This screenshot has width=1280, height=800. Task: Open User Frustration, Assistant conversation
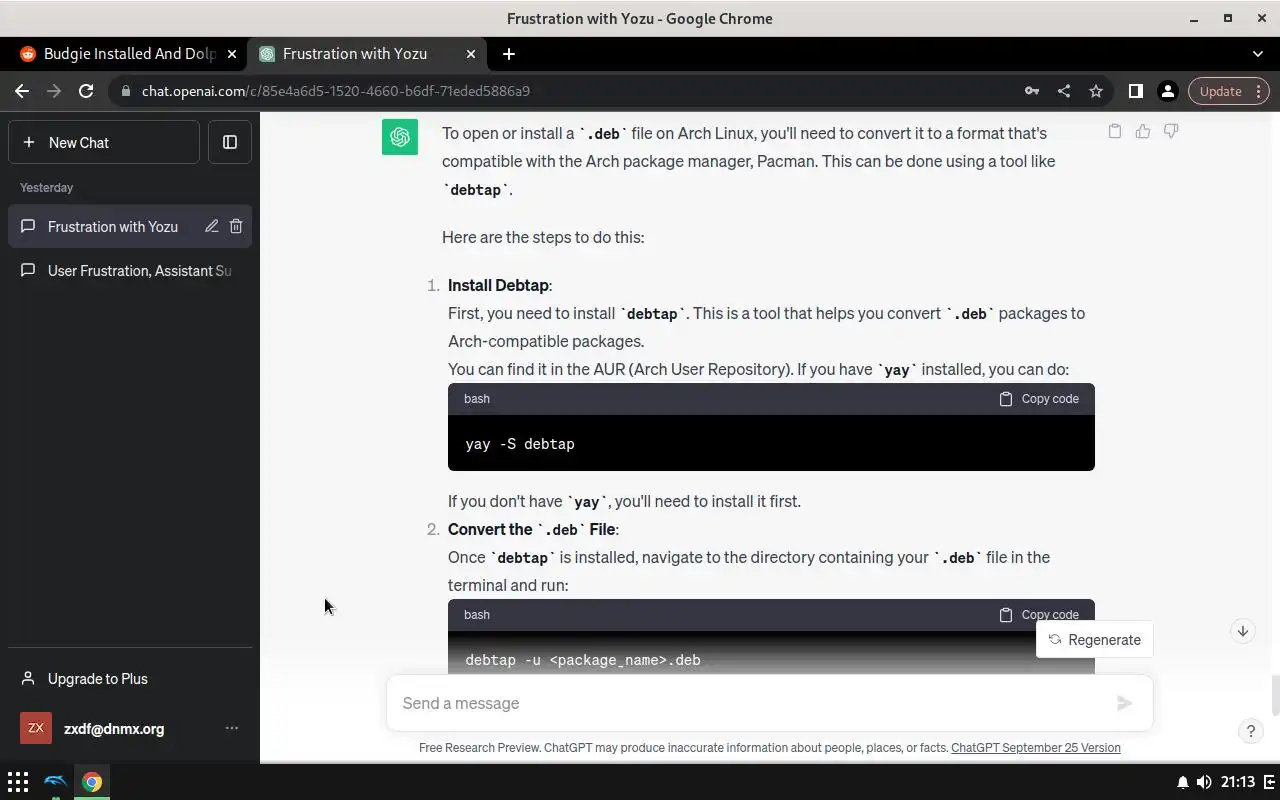click(130, 270)
